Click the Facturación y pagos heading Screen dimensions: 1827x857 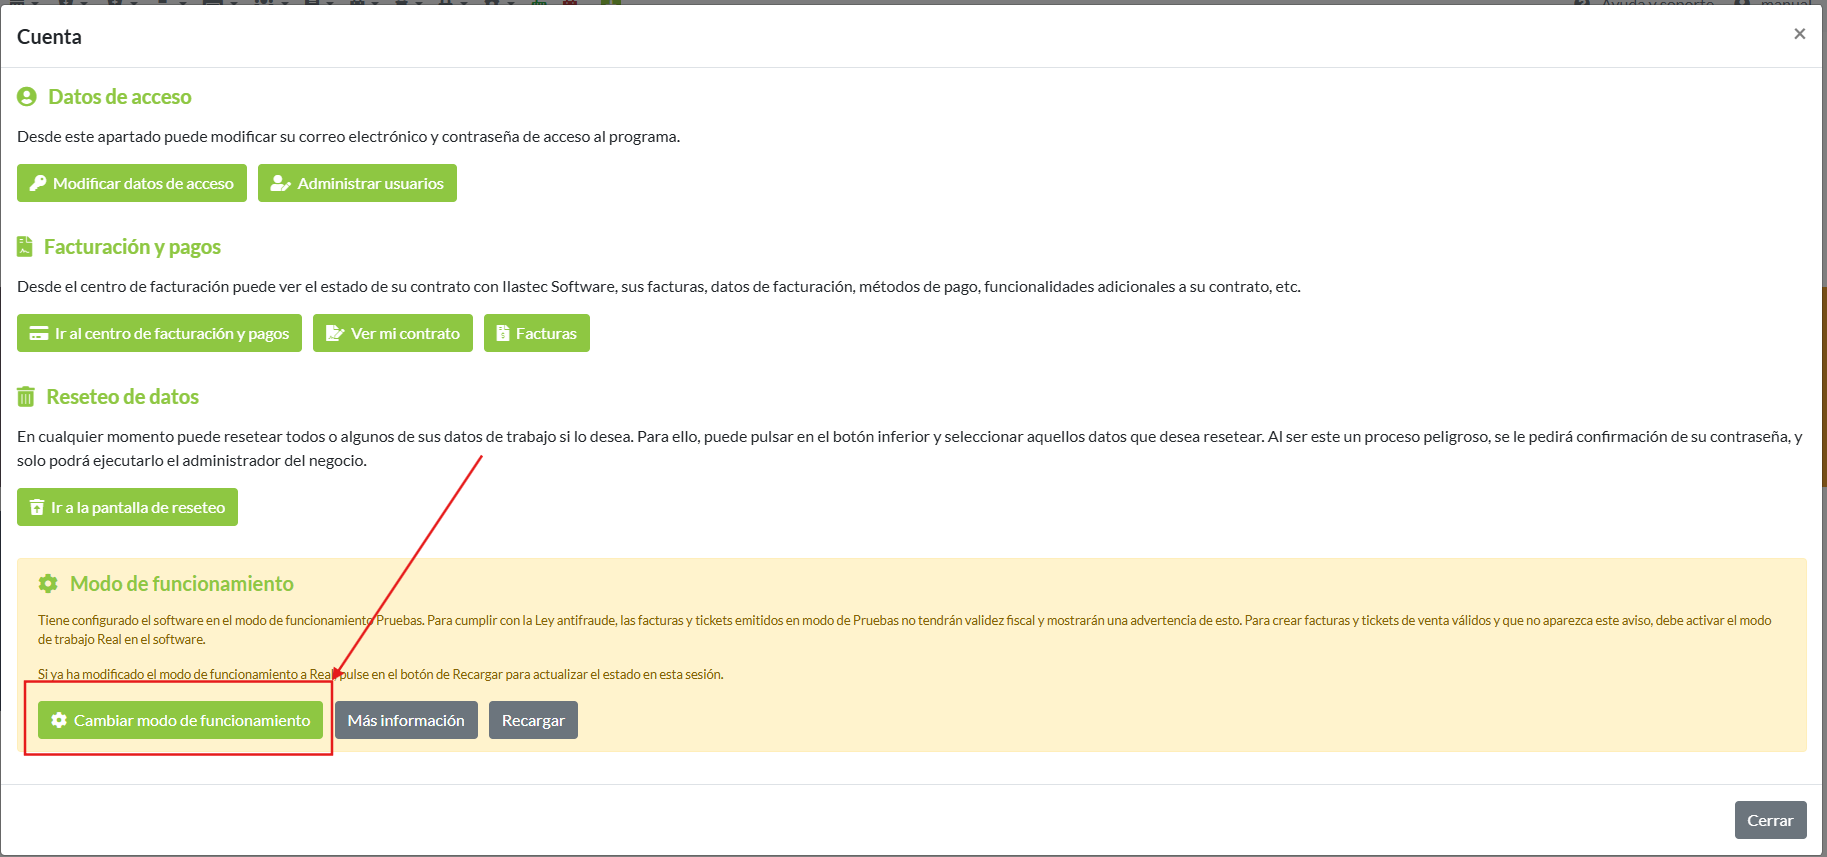132,247
